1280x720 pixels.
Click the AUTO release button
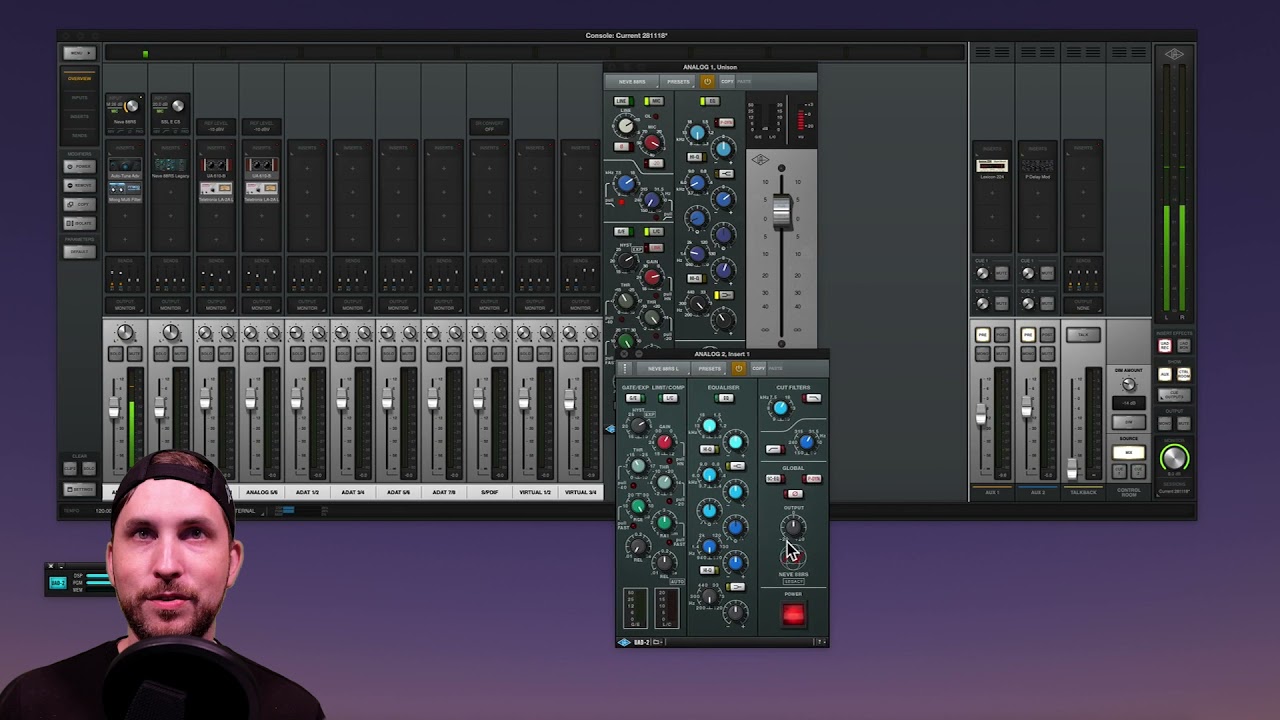[x=676, y=581]
